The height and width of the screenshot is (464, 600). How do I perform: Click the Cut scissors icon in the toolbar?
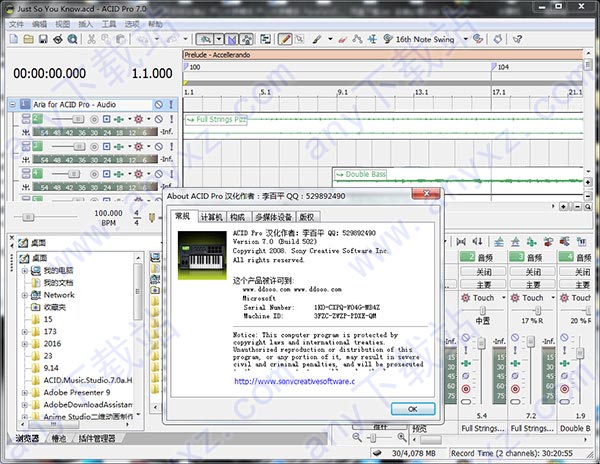coord(91,39)
